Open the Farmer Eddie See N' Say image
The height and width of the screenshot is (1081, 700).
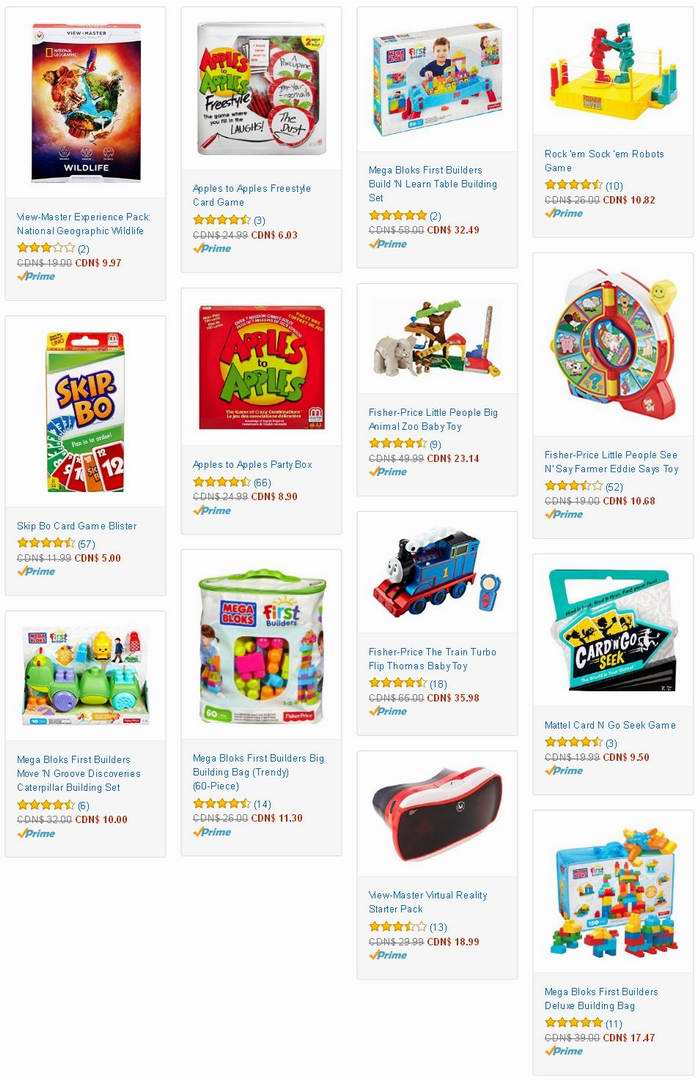click(613, 345)
